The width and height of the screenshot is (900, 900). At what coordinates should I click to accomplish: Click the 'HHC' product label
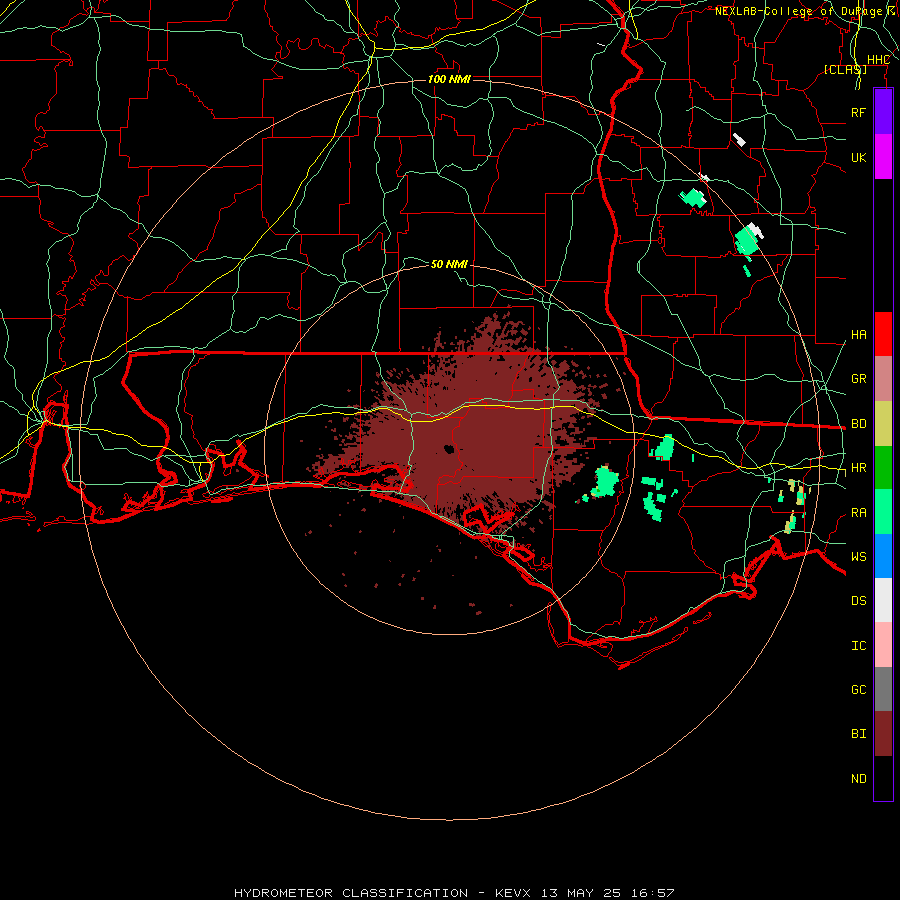point(879,60)
